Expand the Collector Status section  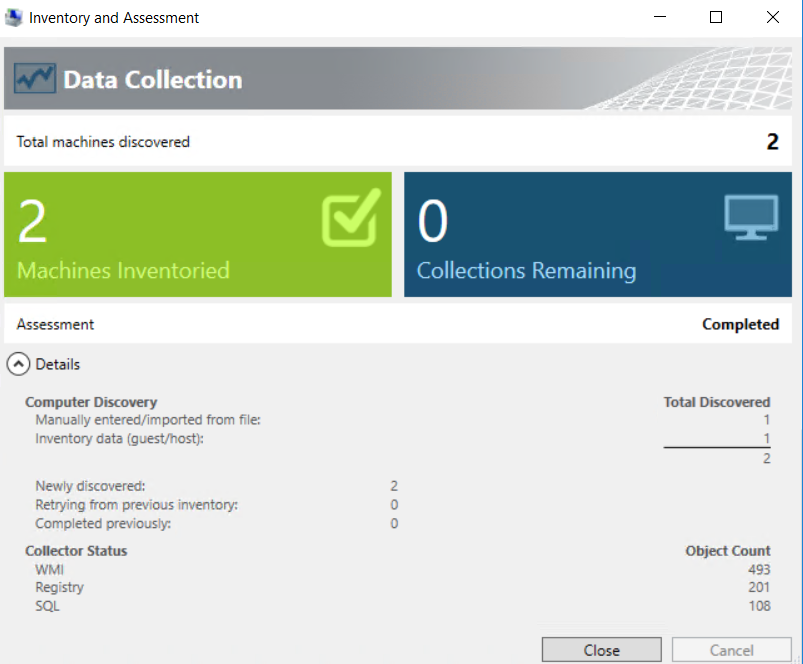click(x=75, y=550)
